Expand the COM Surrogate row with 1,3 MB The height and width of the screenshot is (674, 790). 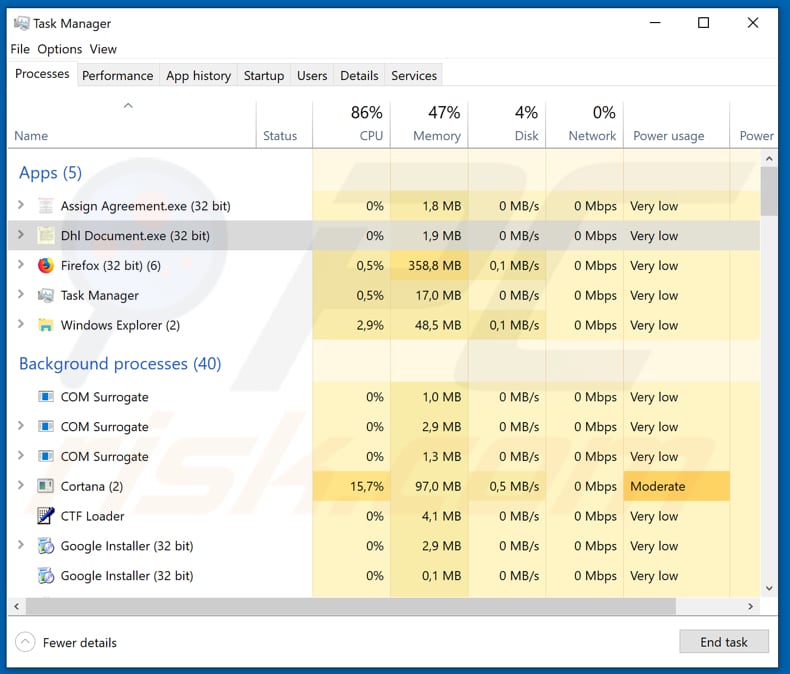(x=21, y=455)
